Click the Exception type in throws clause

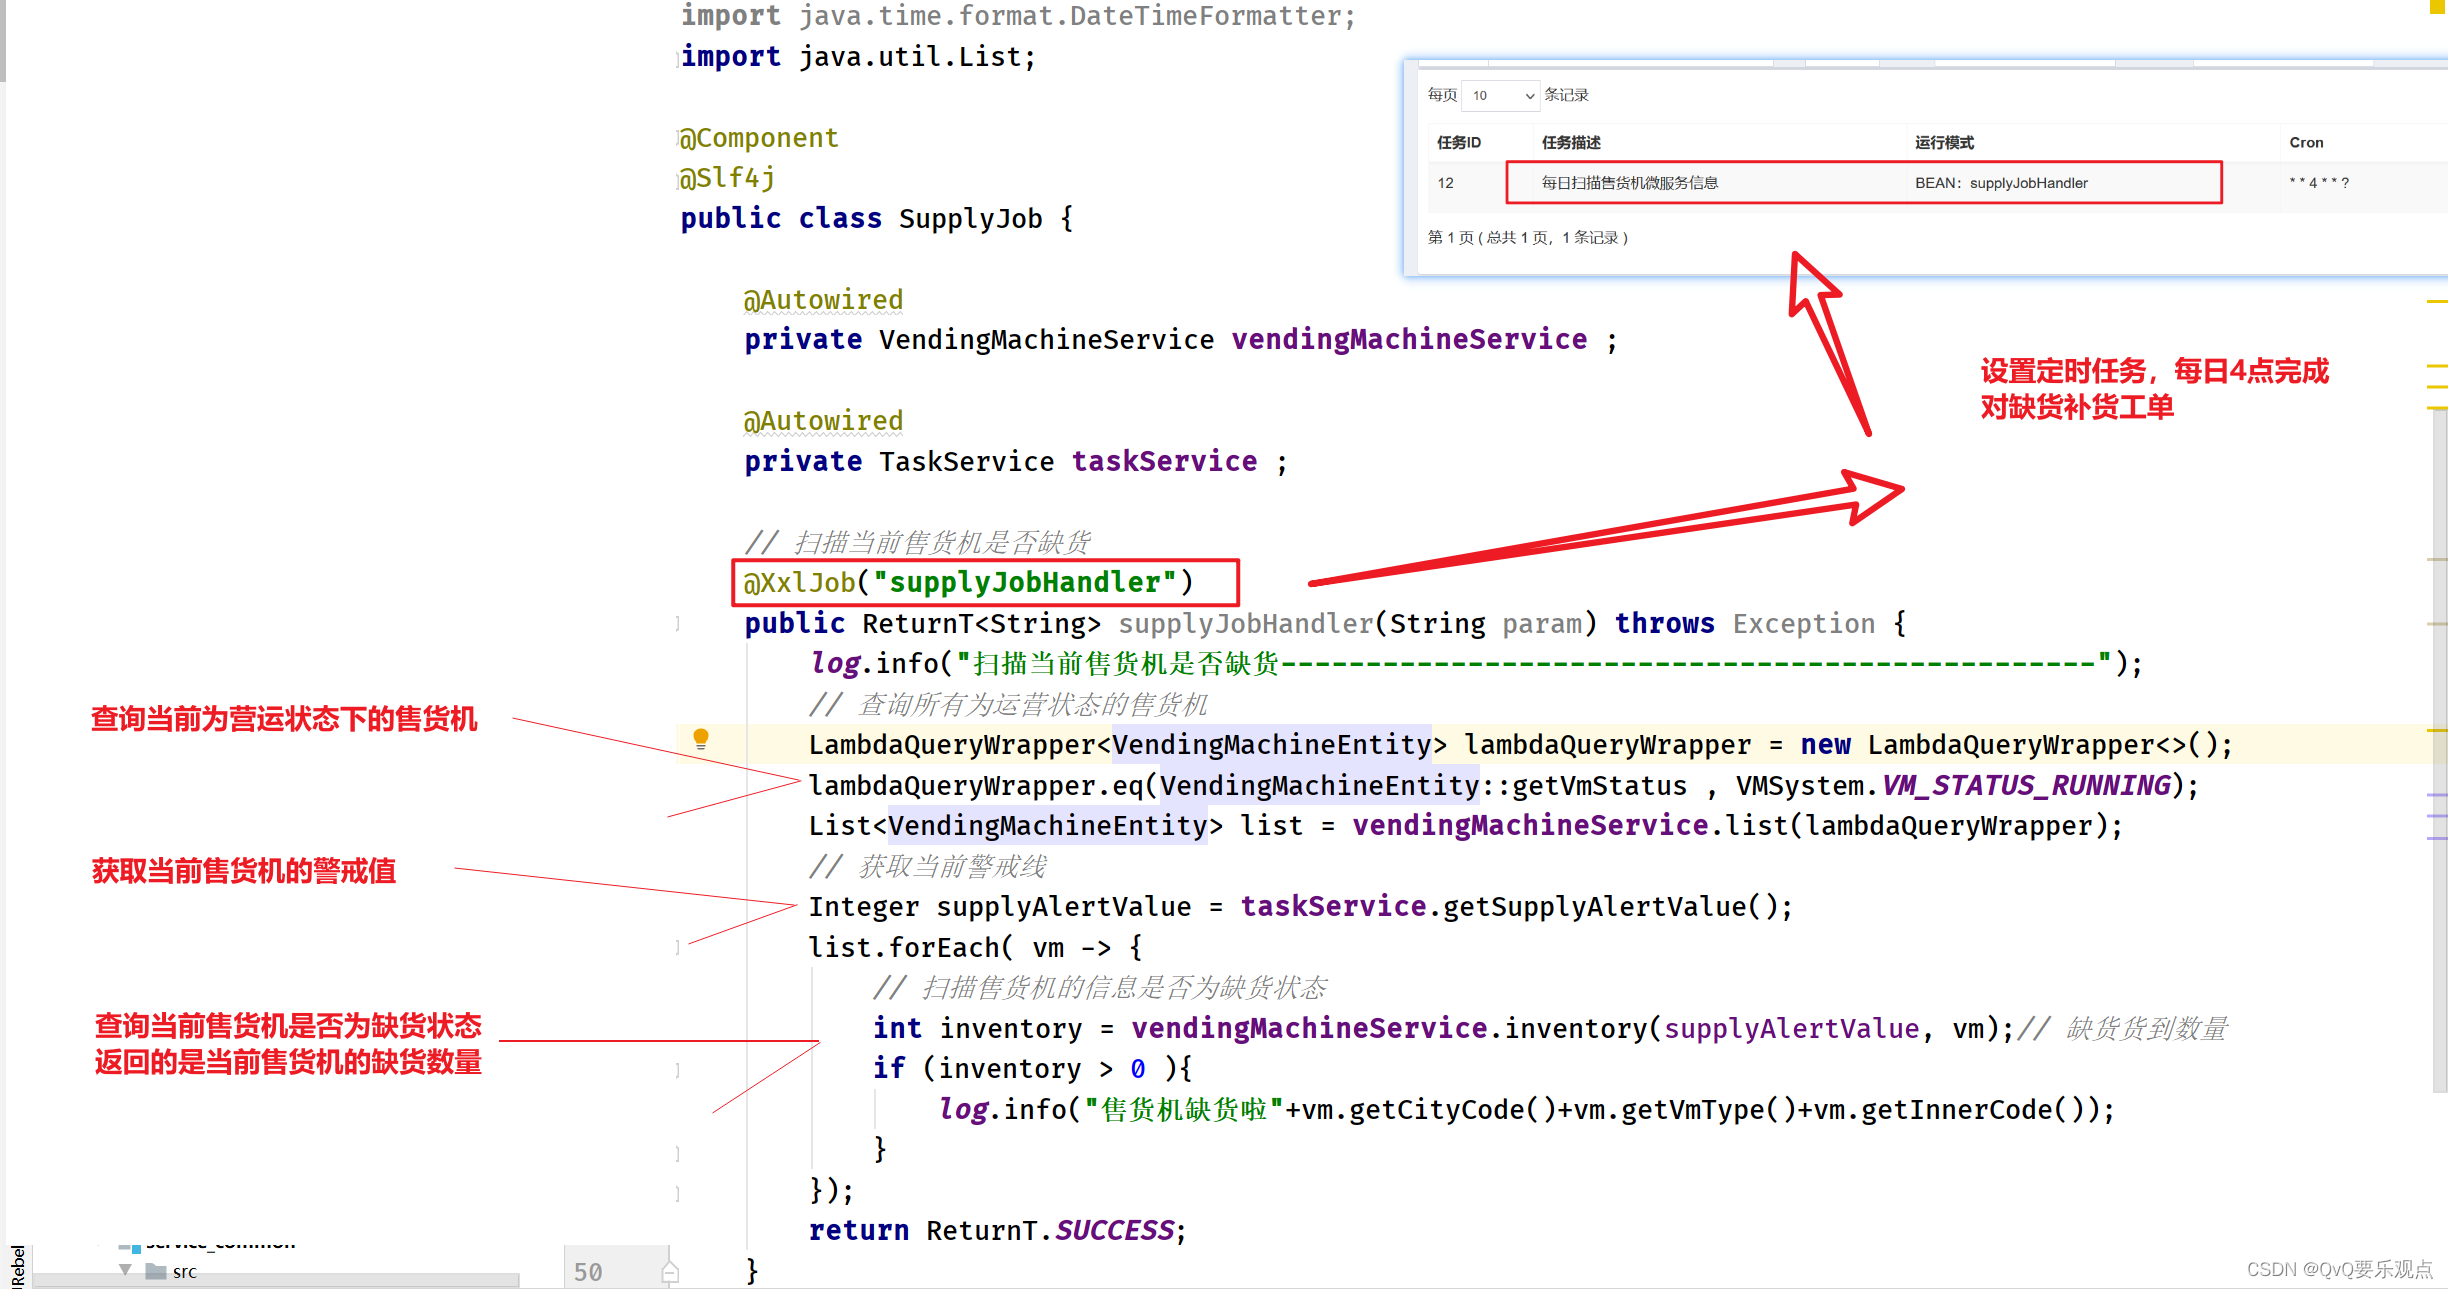tap(1803, 624)
